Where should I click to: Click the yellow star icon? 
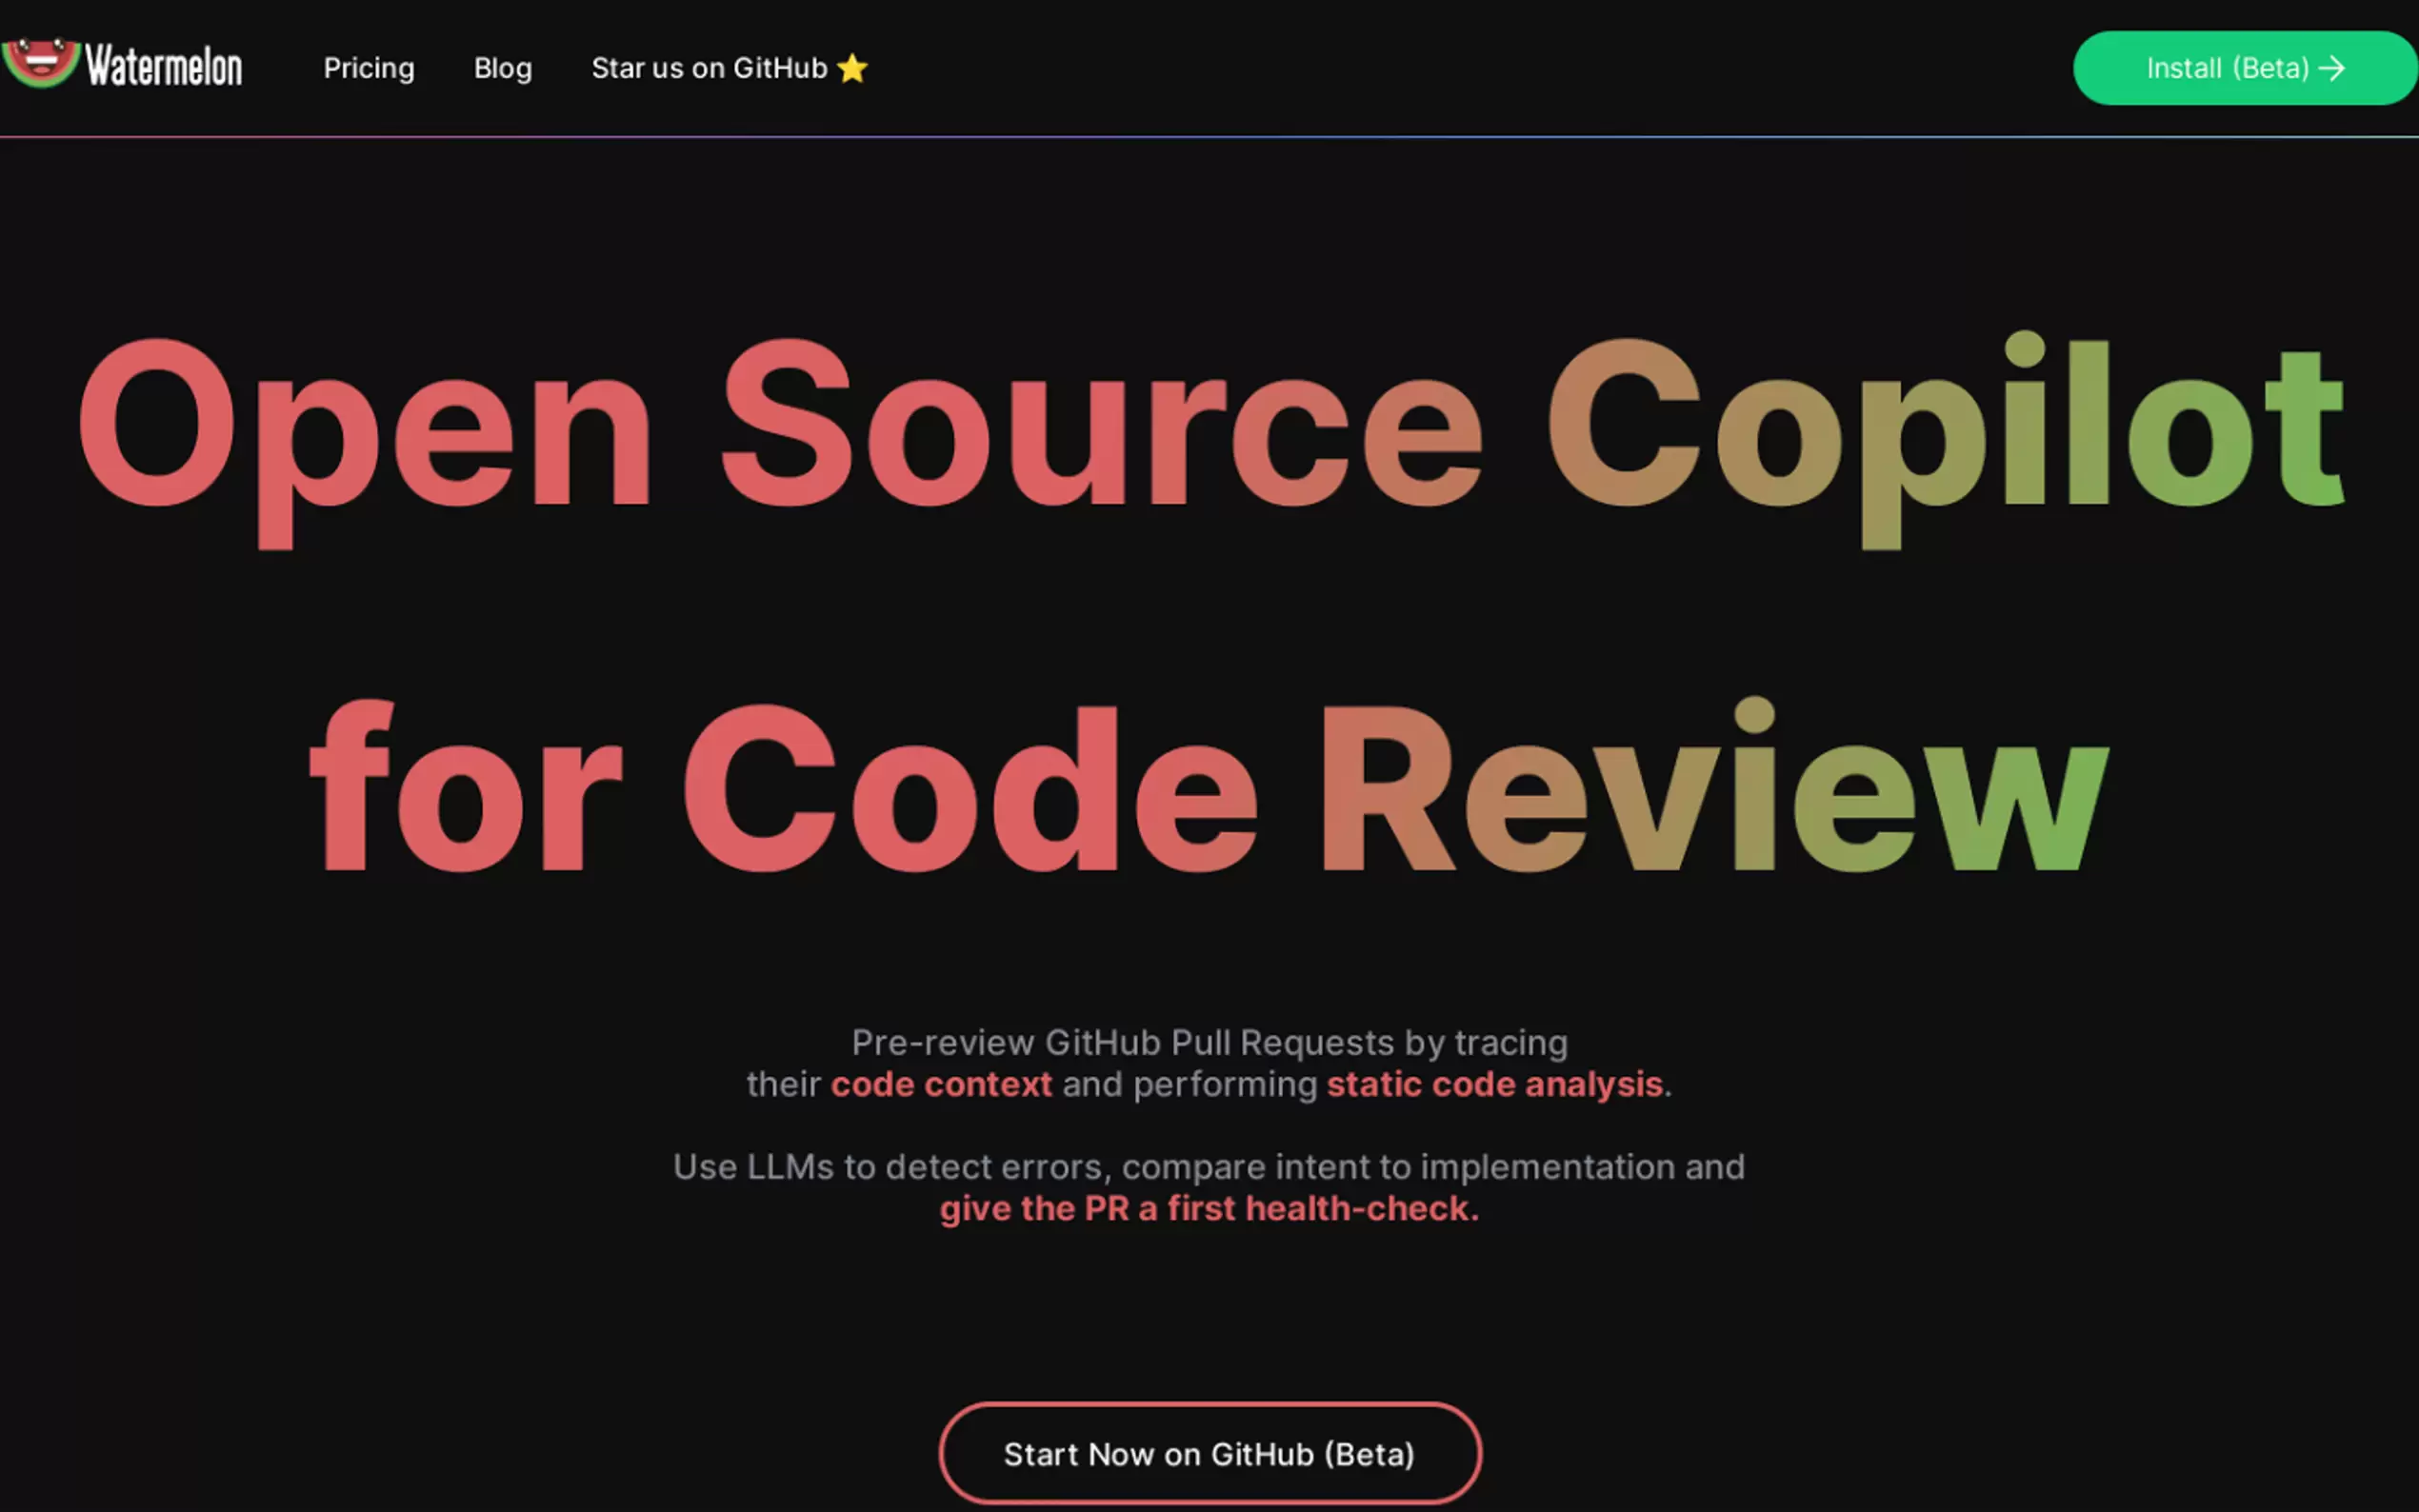click(x=853, y=68)
